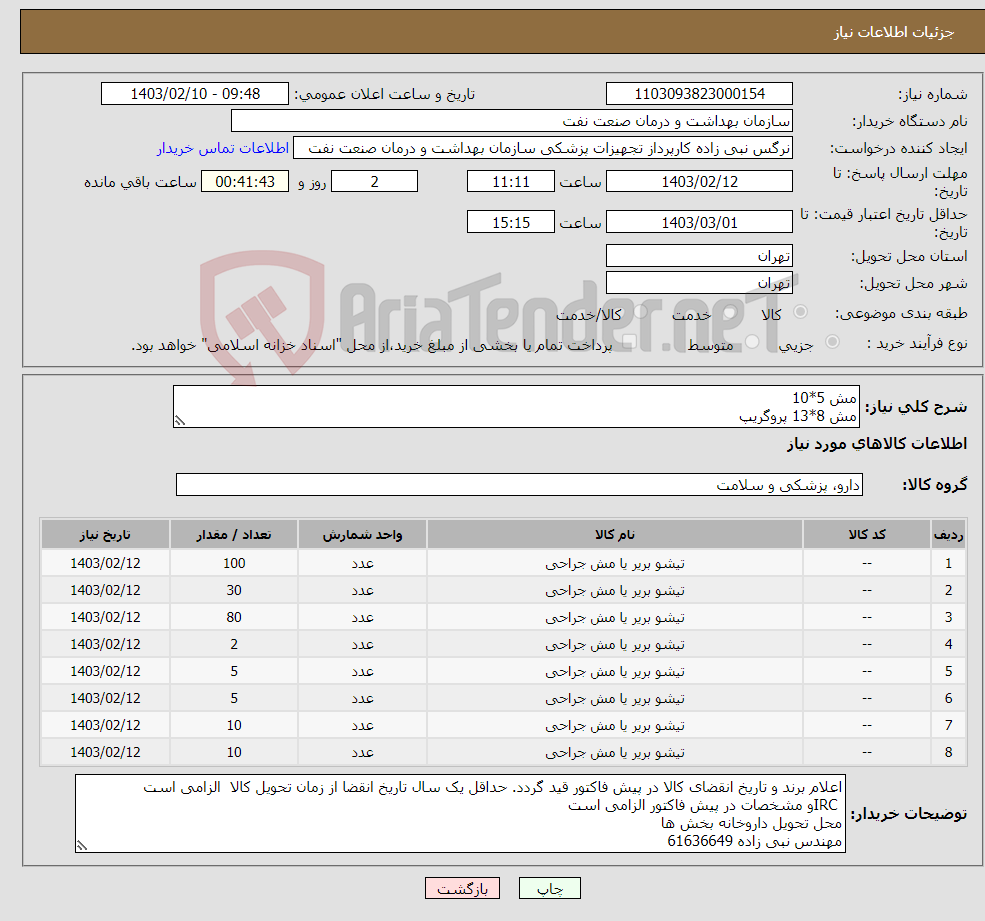Click the reply deadline date 1403/02/12 field
985x921 pixels.
point(699,182)
